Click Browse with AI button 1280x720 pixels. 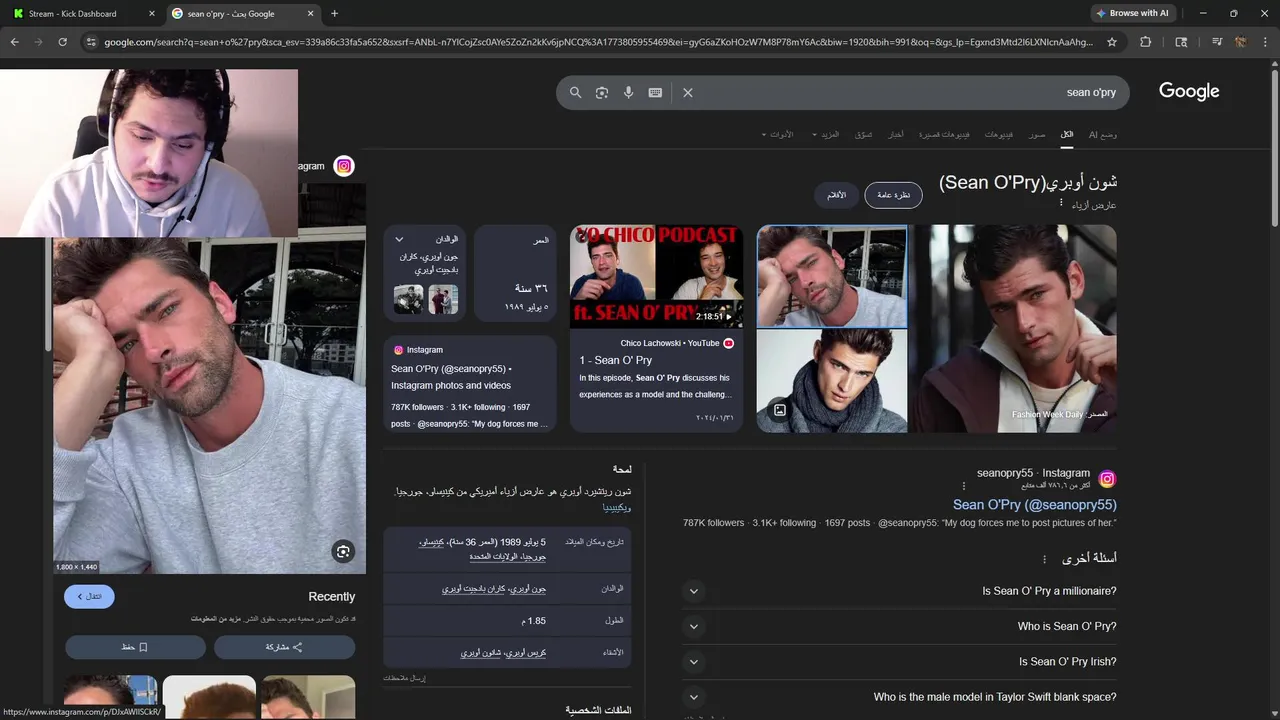(x=1132, y=14)
